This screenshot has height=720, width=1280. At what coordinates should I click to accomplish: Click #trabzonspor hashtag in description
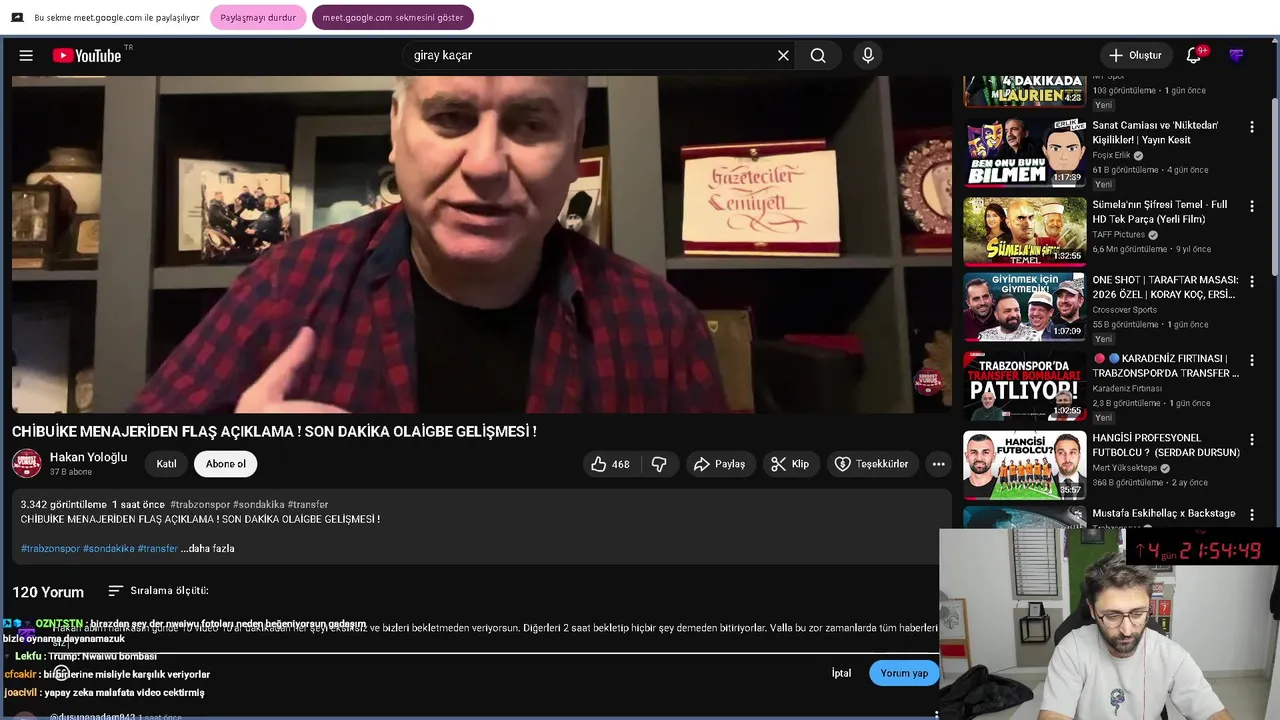point(50,548)
